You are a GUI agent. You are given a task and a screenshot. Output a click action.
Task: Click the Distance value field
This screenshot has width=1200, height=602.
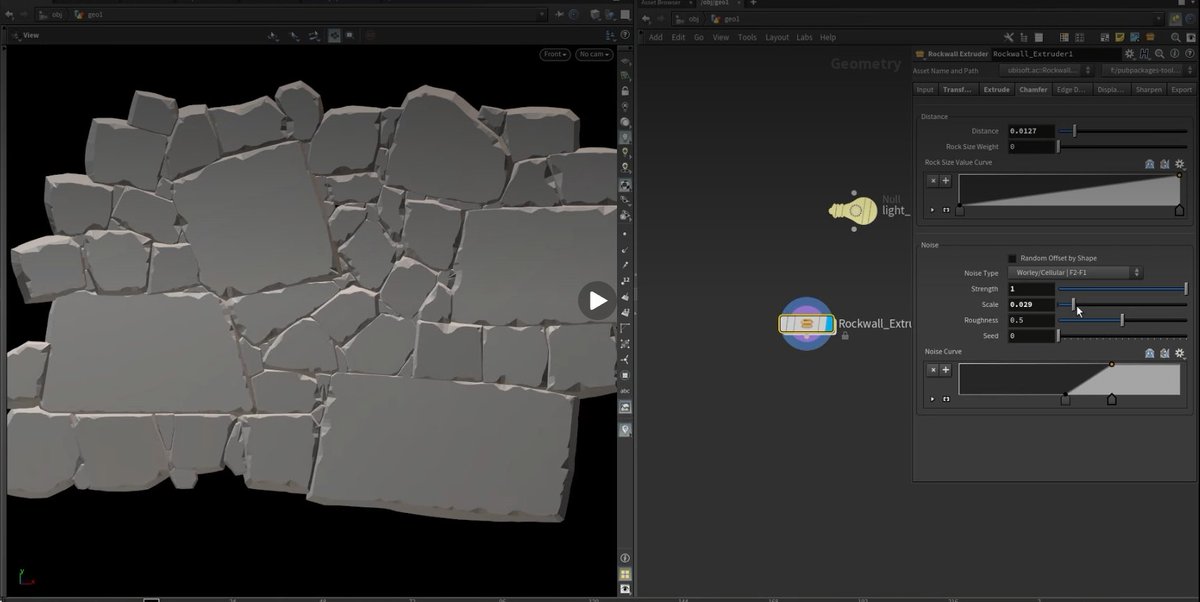(1030, 131)
